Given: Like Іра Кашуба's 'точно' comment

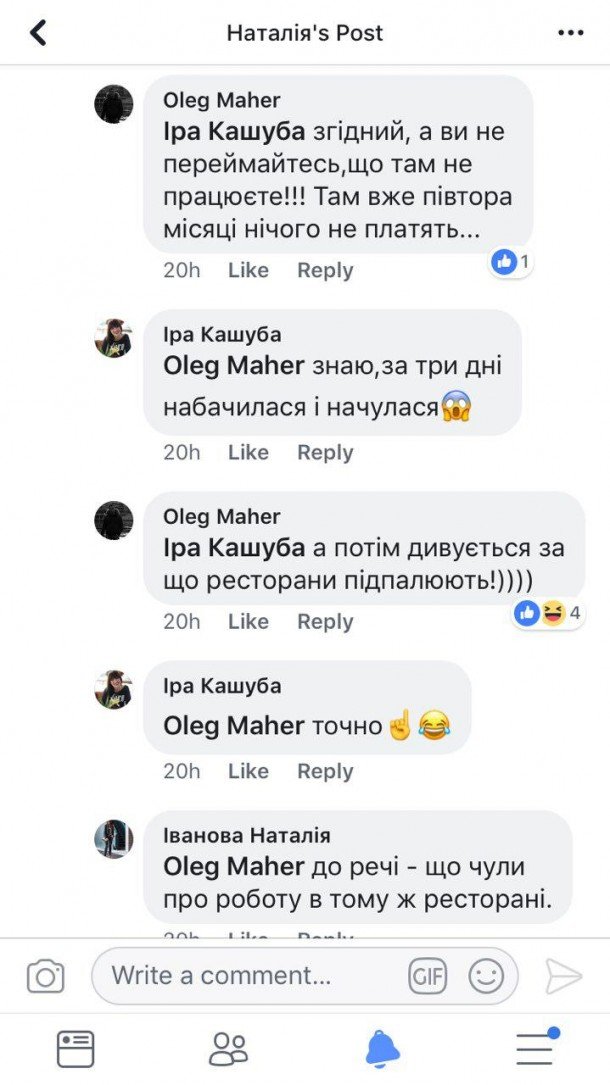Looking at the screenshot, I should [248, 771].
